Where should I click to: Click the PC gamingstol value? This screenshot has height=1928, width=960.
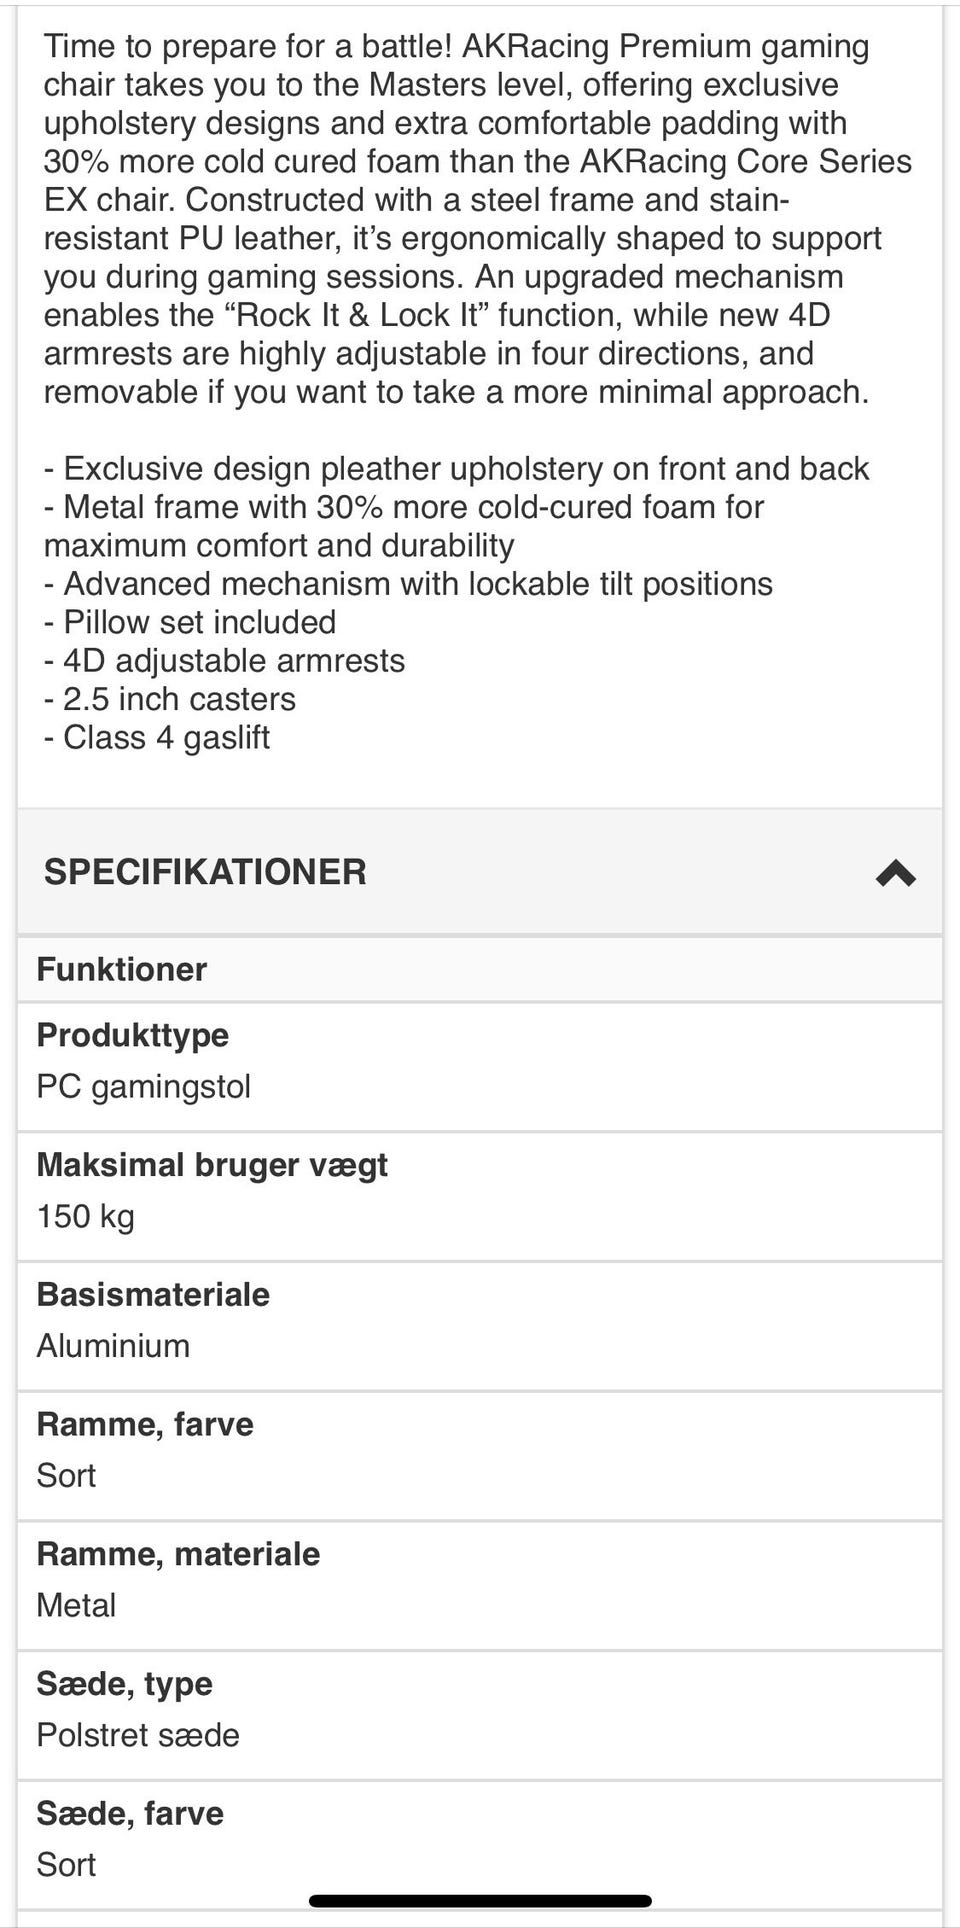[x=144, y=1086]
